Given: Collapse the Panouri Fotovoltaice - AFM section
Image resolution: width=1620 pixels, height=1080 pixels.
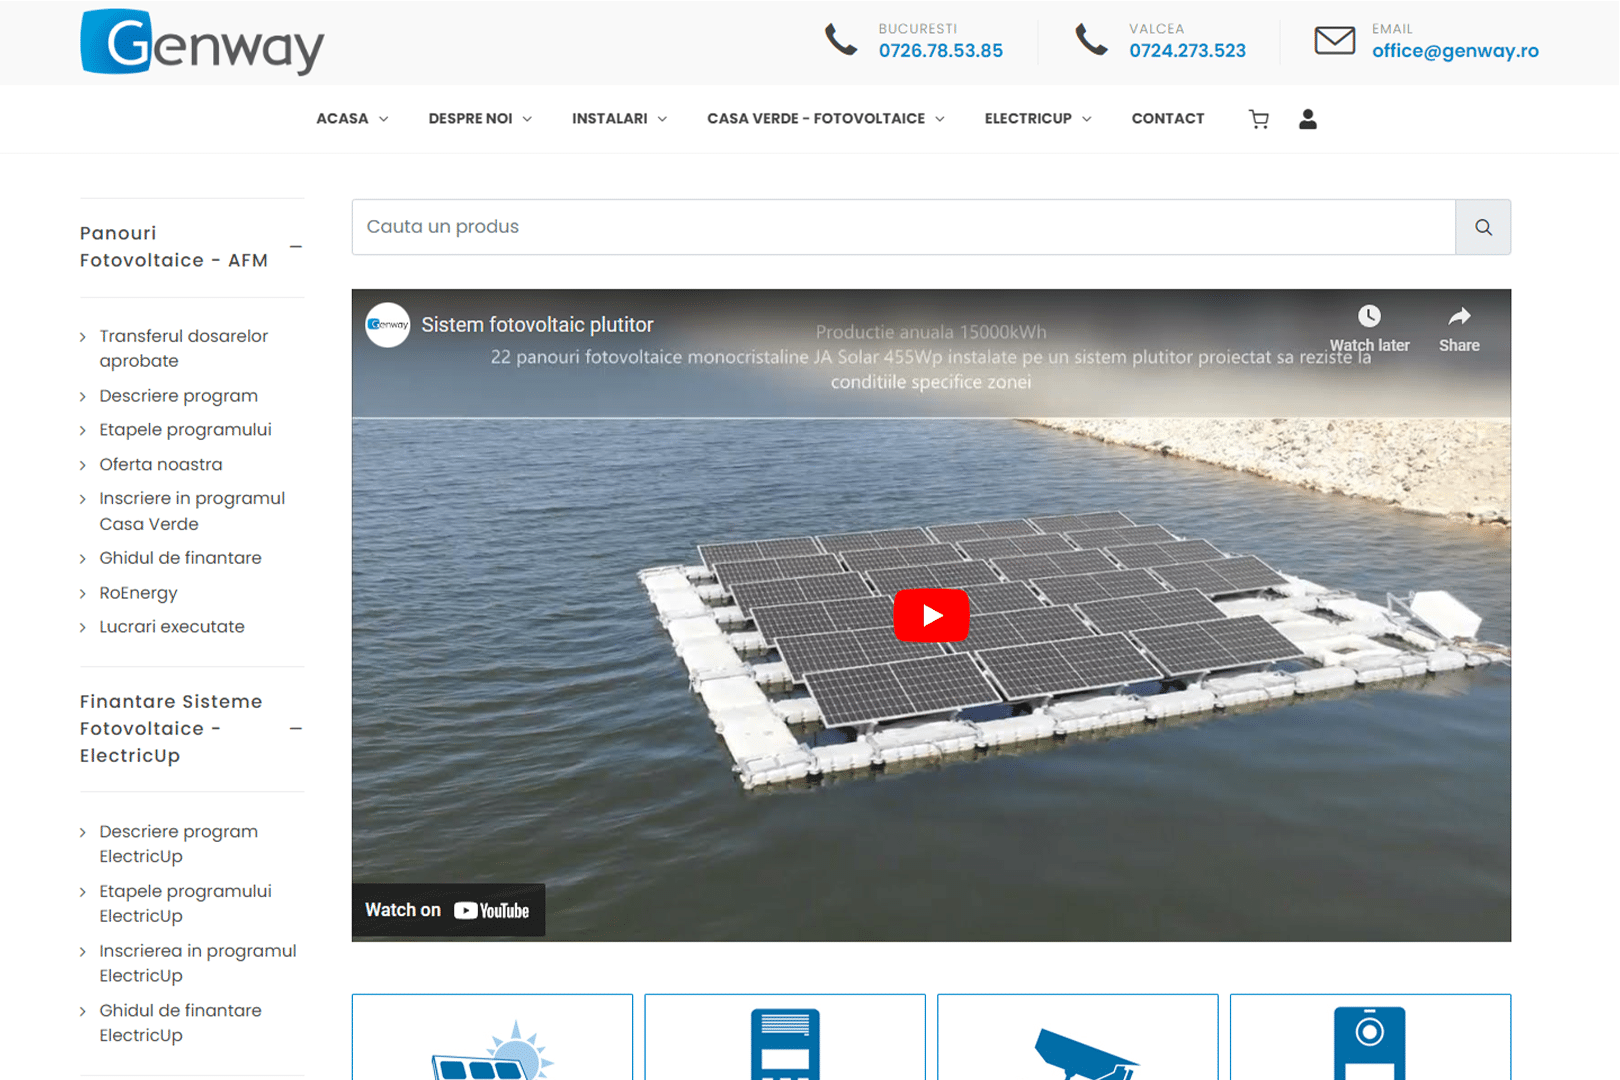Looking at the screenshot, I should 296,247.
